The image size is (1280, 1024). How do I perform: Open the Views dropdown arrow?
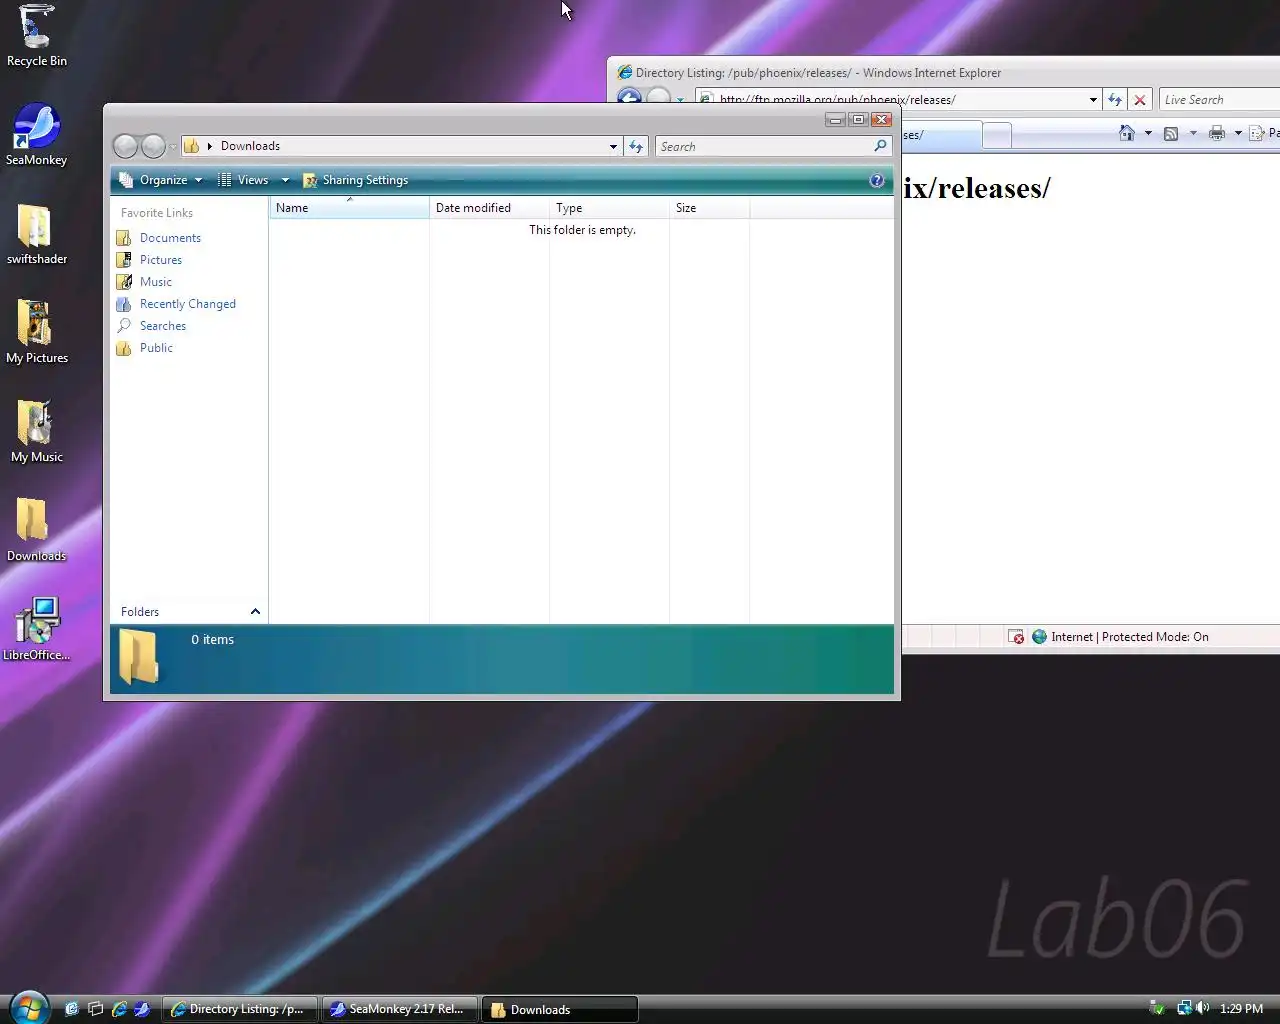(x=285, y=180)
